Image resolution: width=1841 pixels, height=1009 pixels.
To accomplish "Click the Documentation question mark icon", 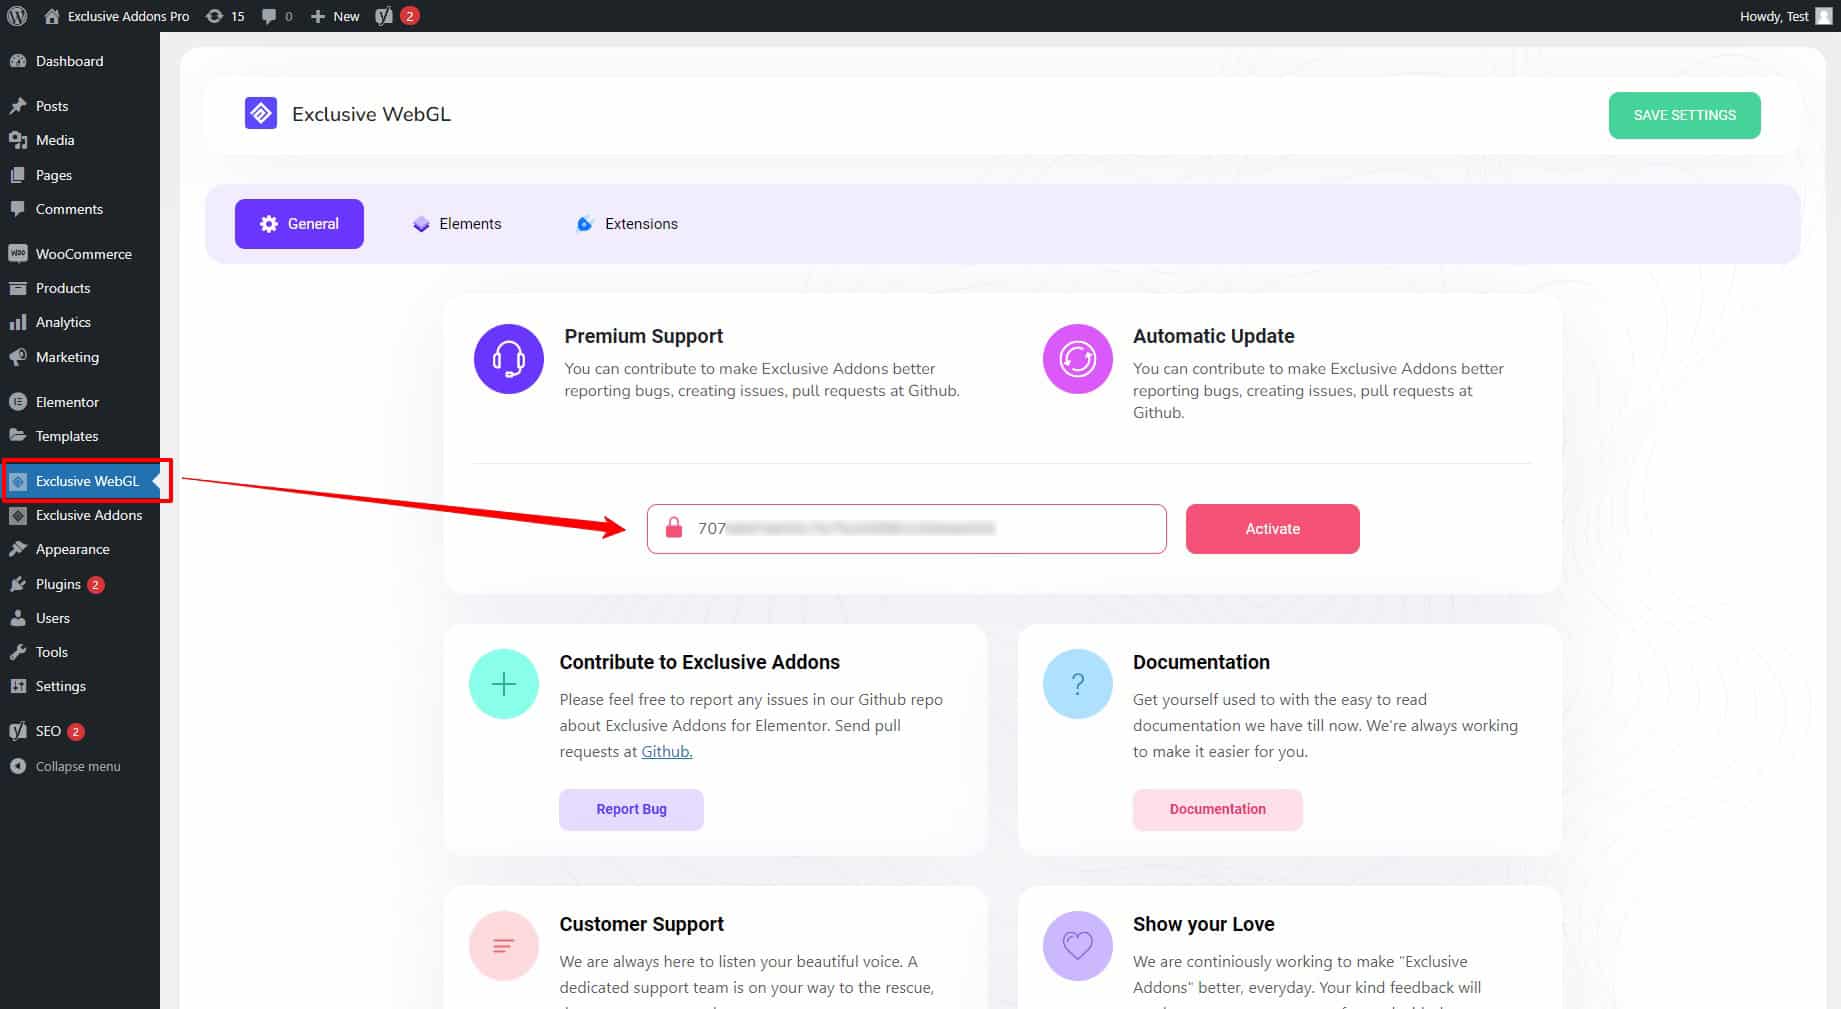I will tap(1078, 684).
